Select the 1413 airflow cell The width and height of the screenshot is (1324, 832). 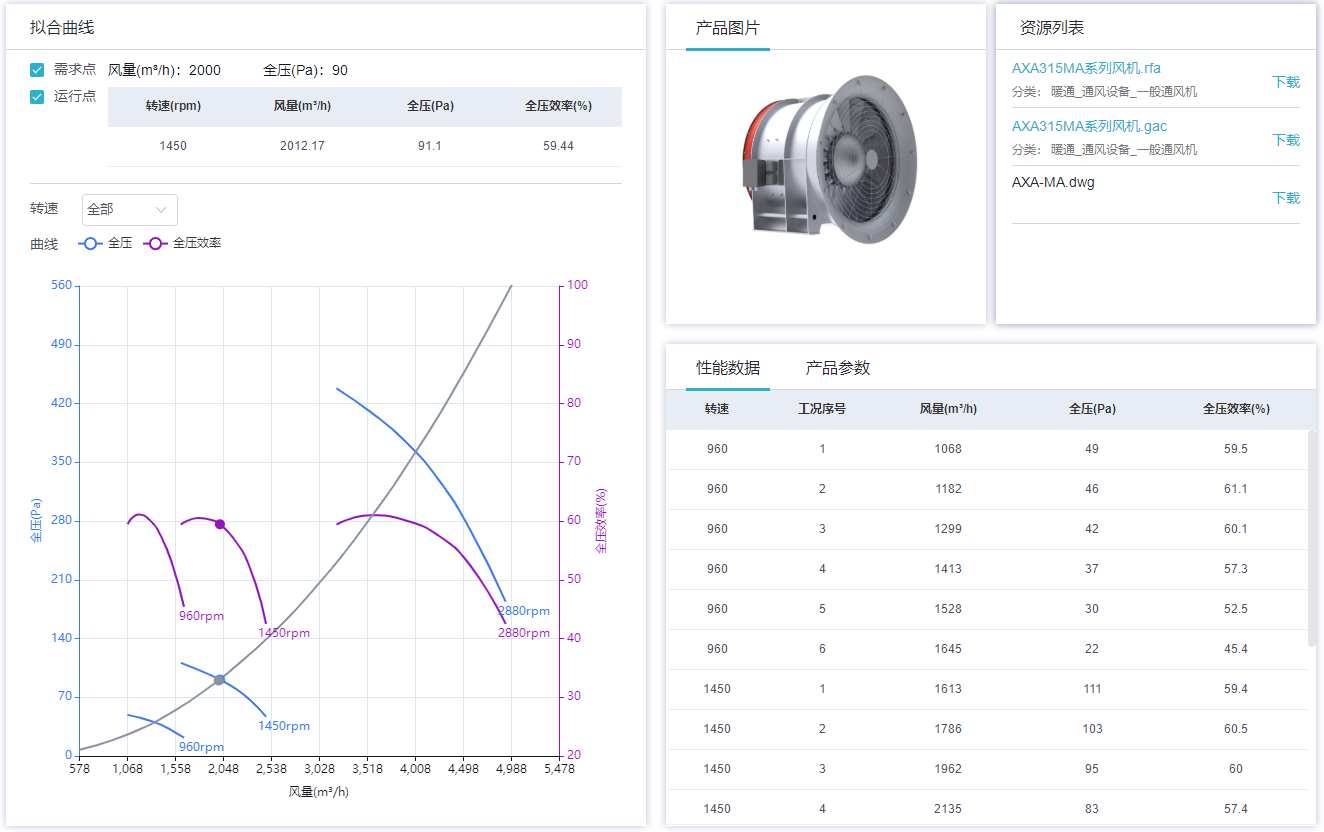pyautogui.click(x=948, y=569)
